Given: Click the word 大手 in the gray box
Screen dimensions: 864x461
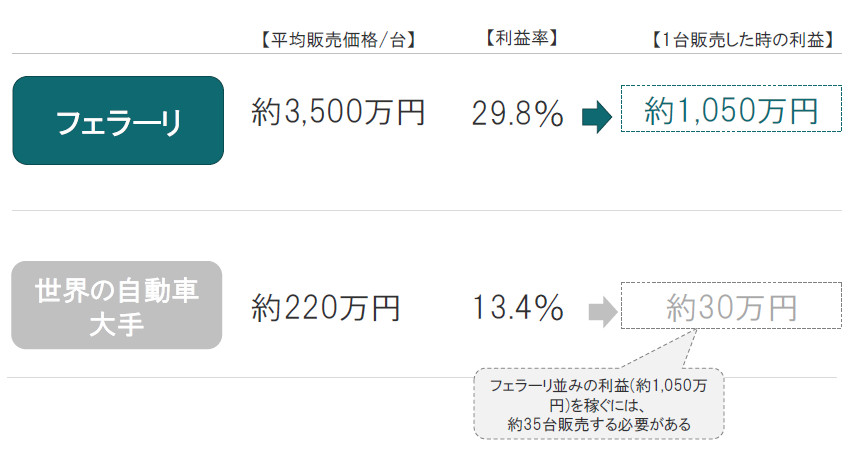Looking at the screenshot, I should point(117,324).
